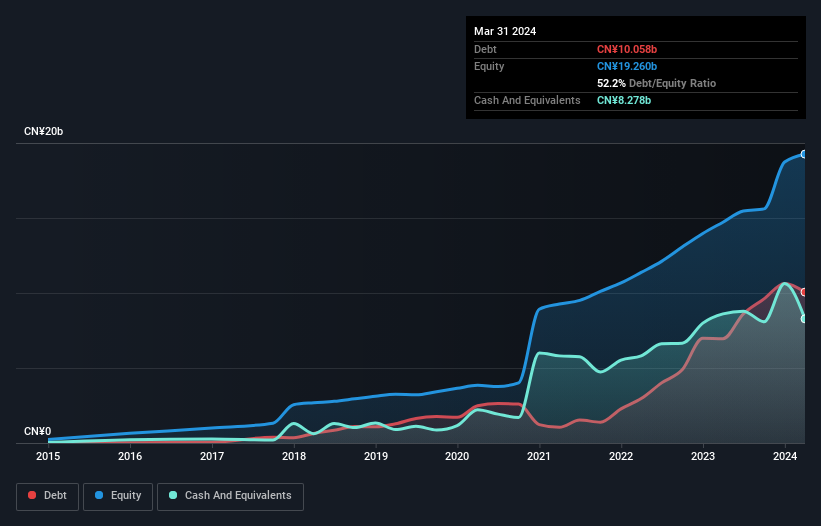Select the 2020 x-axis label
The height and width of the screenshot is (526, 821).
tap(457, 456)
